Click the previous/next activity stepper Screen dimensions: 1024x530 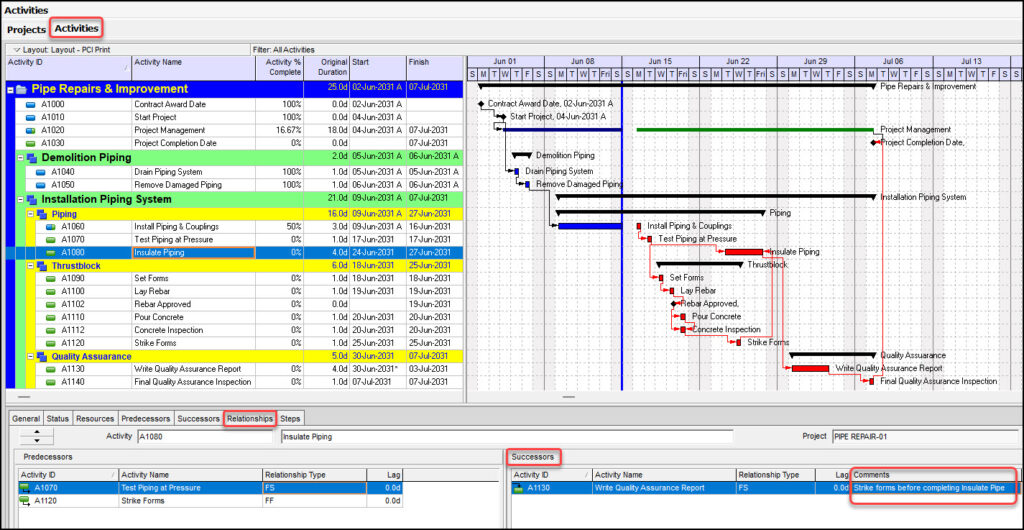point(37,437)
